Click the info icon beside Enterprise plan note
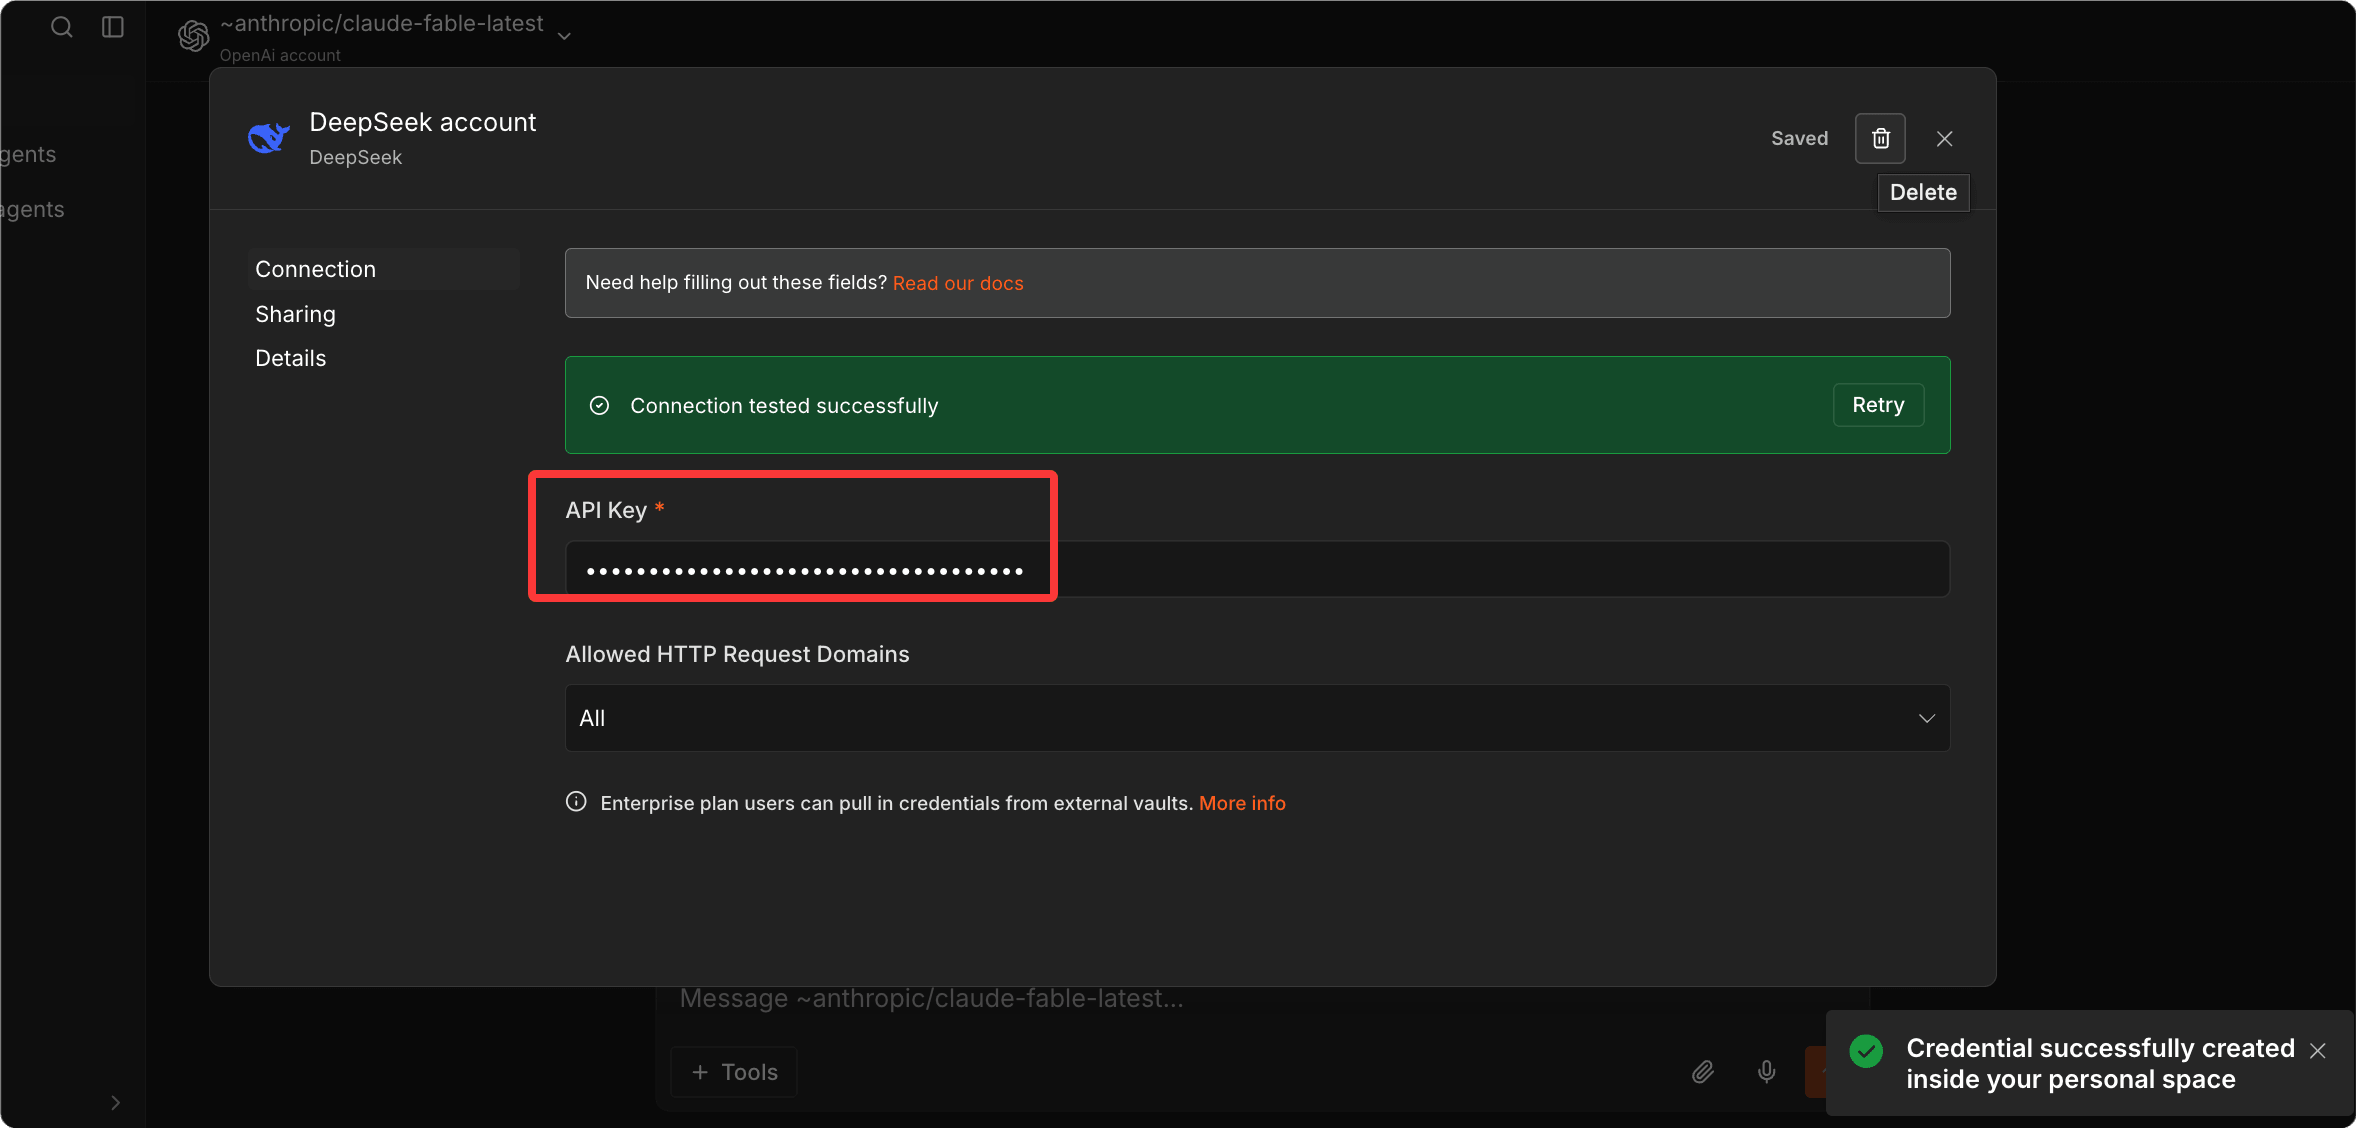 (576, 802)
